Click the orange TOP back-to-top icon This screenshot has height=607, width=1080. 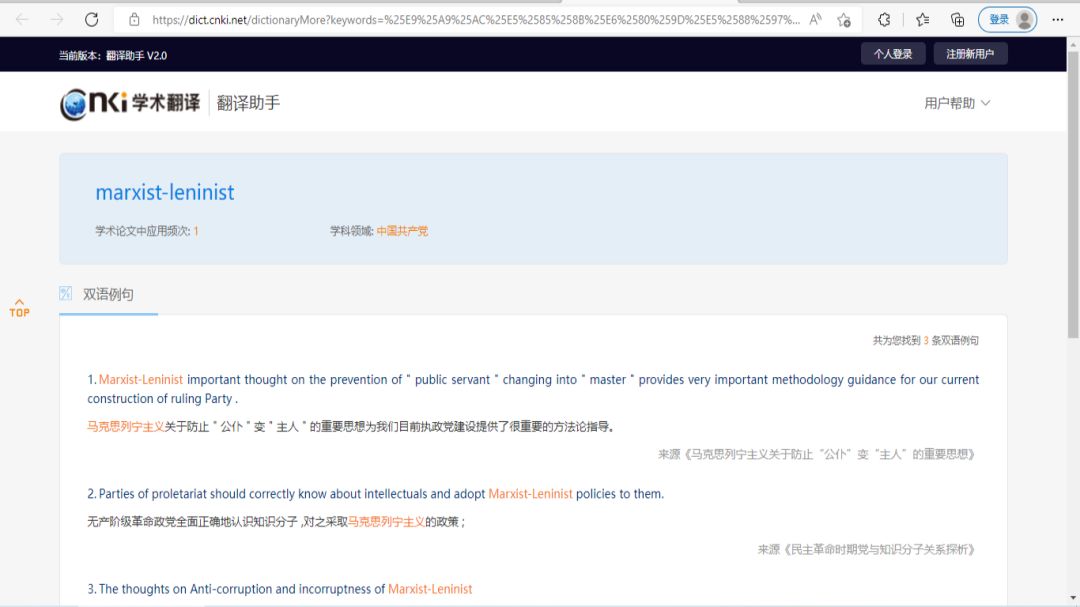tap(19, 308)
